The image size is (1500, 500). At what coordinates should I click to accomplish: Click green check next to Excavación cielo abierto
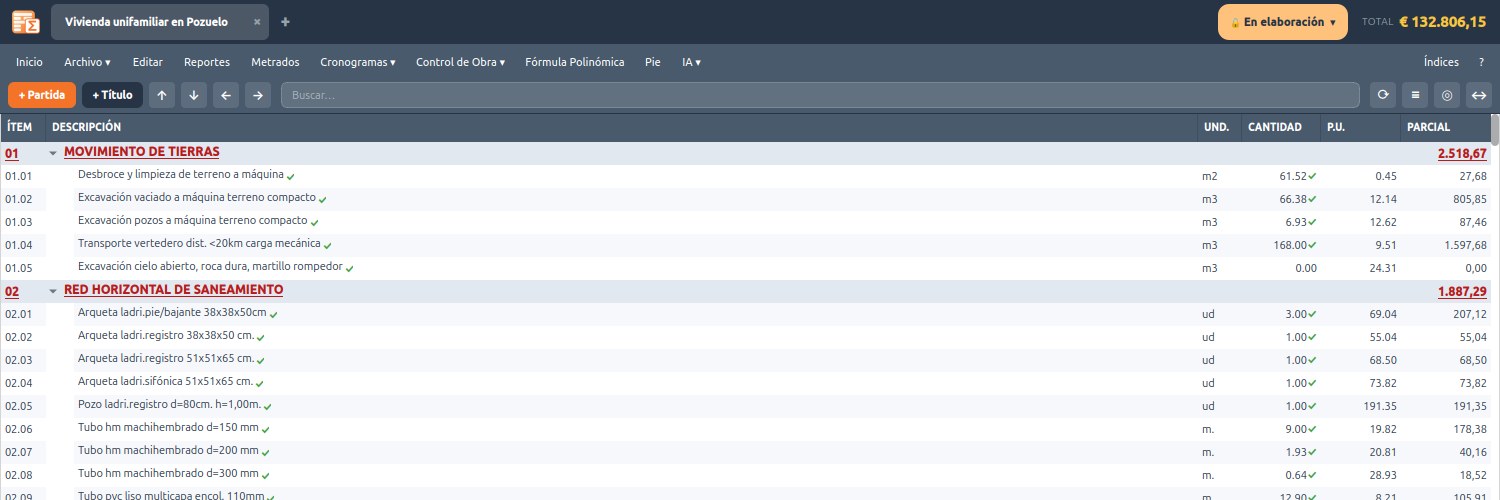click(350, 268)
